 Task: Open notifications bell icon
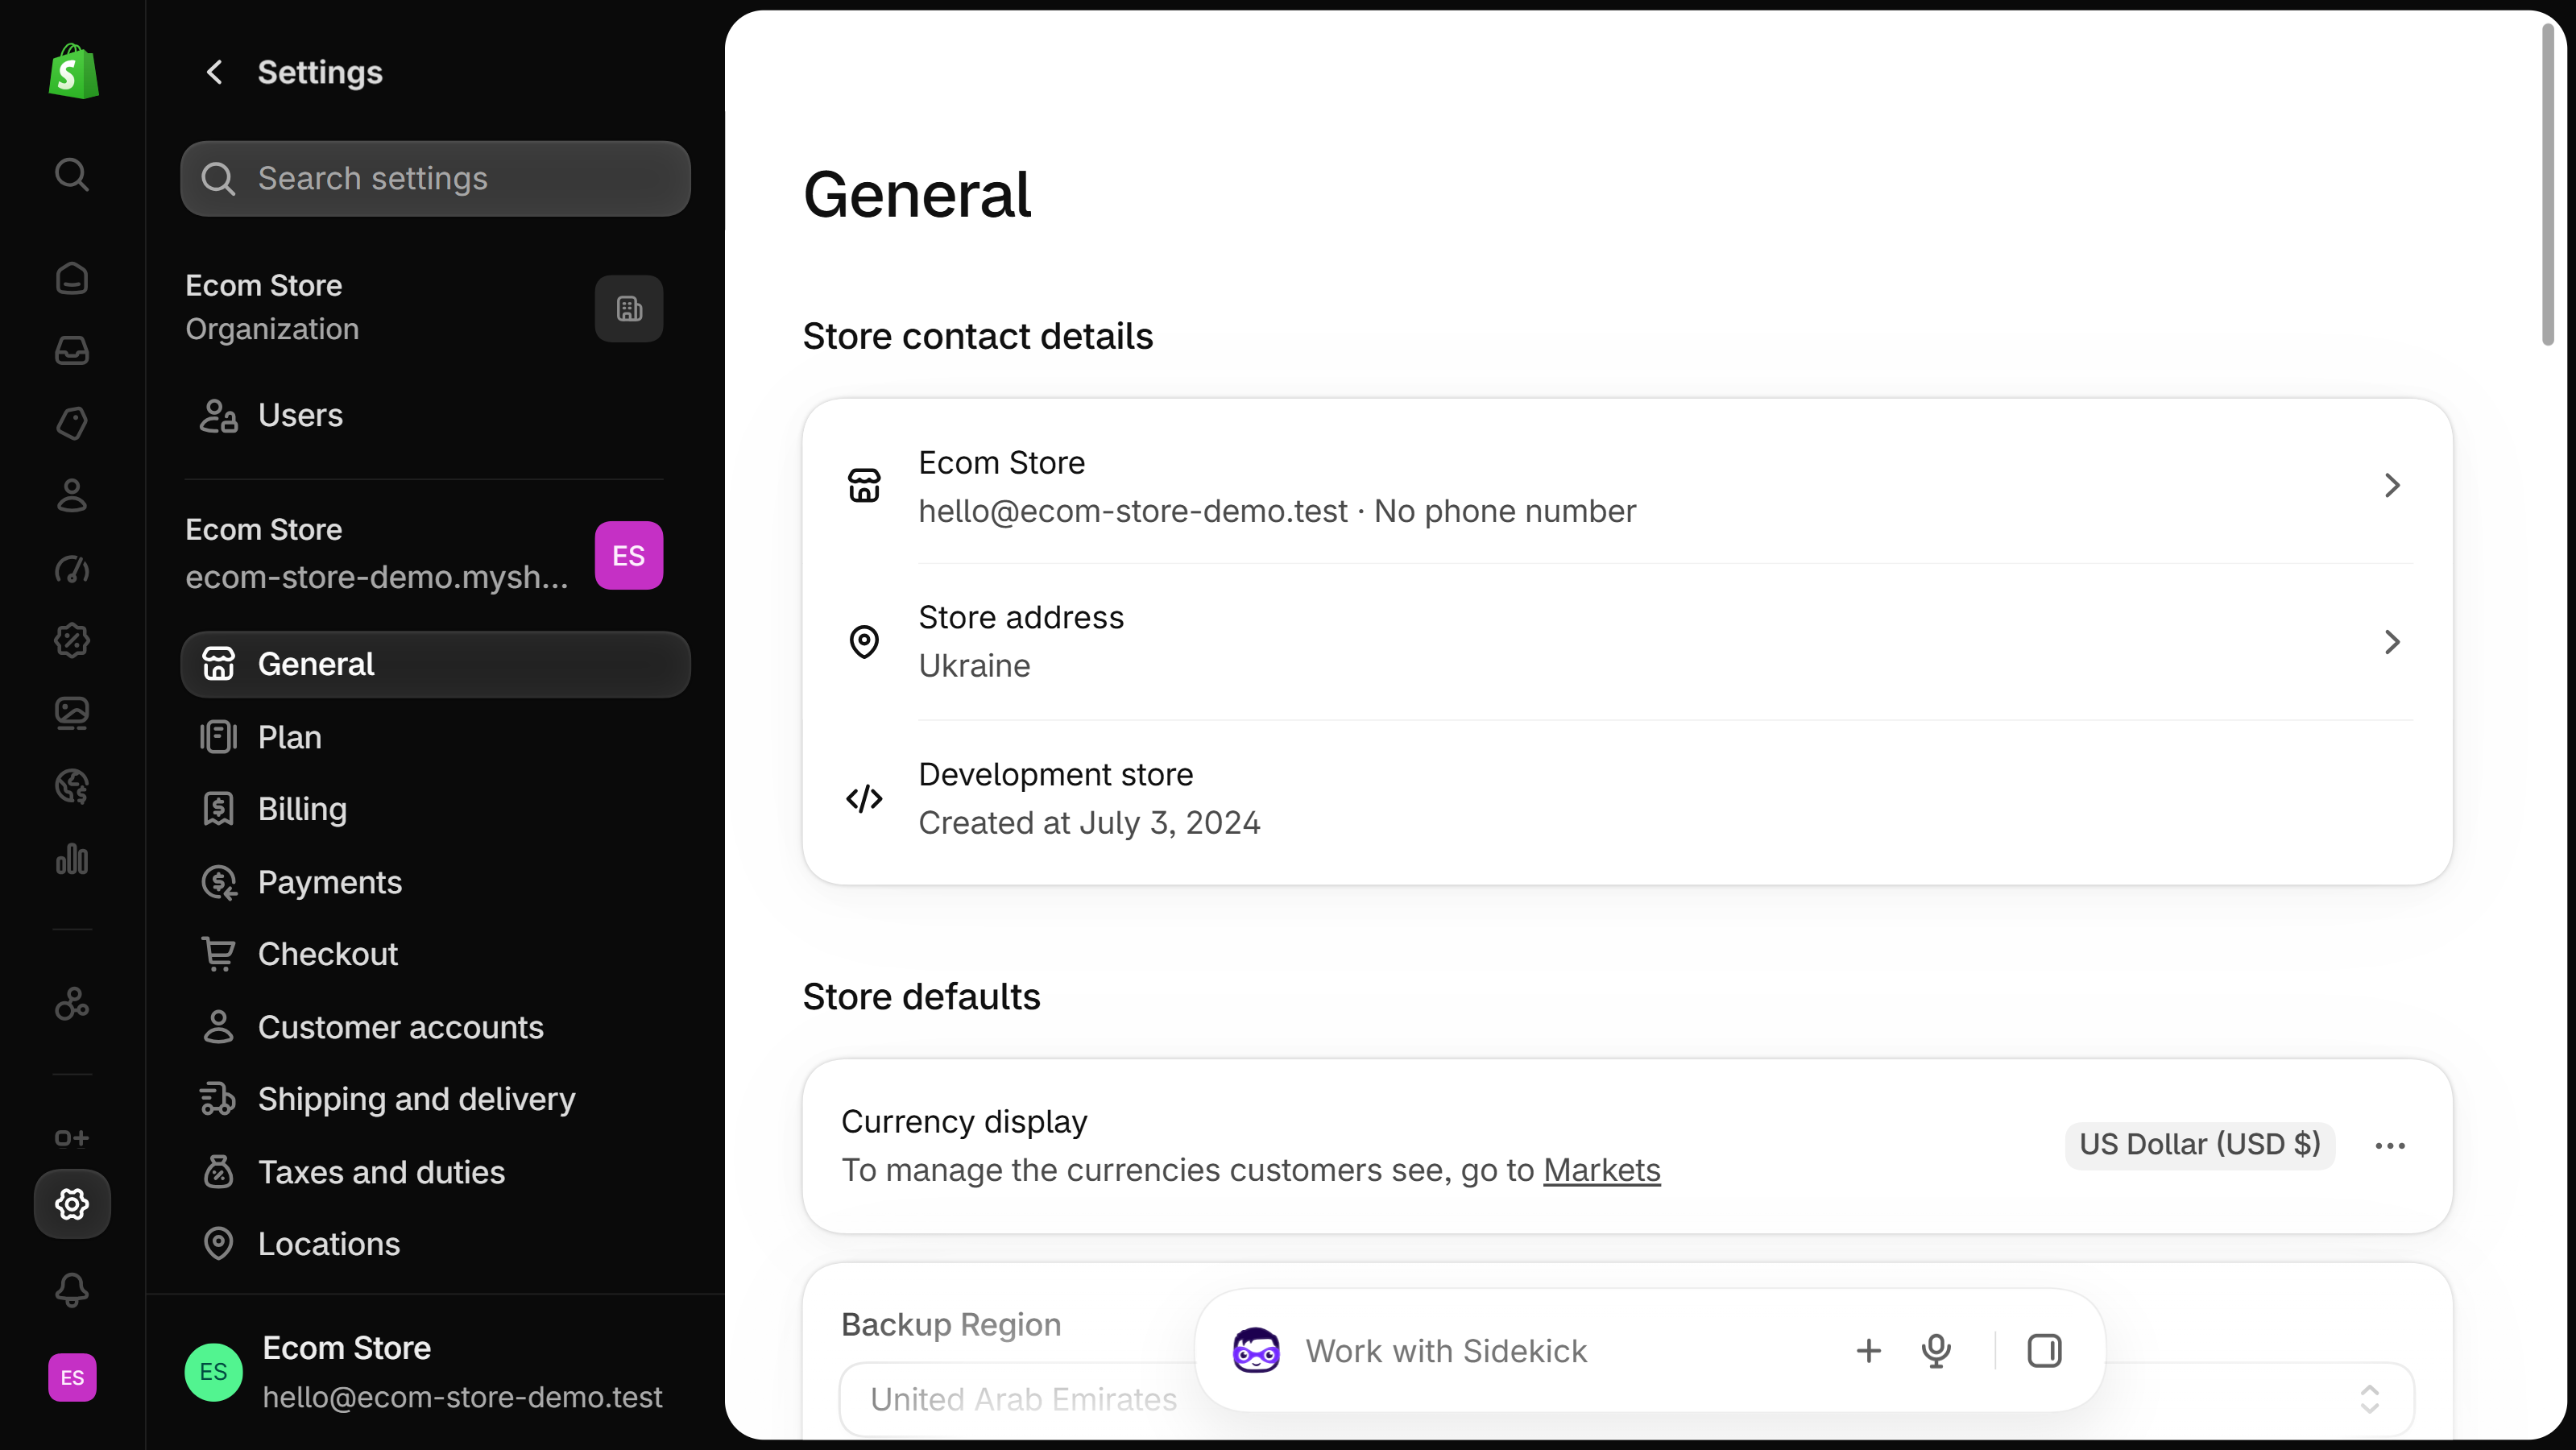(x=72, y=1290)
